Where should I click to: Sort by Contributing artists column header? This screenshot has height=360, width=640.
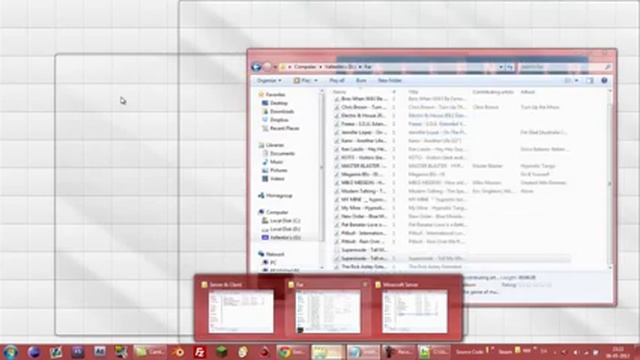493,92
